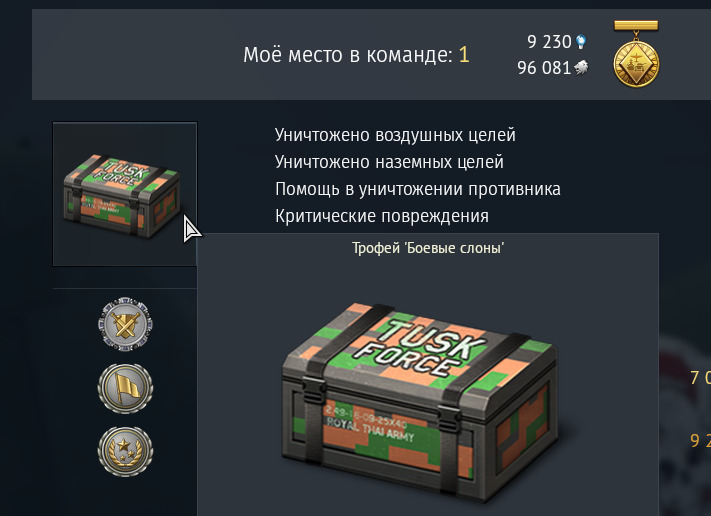Click the gold medal hanging from ribbon
Screen dimensions: 711x516
[636, 54]
